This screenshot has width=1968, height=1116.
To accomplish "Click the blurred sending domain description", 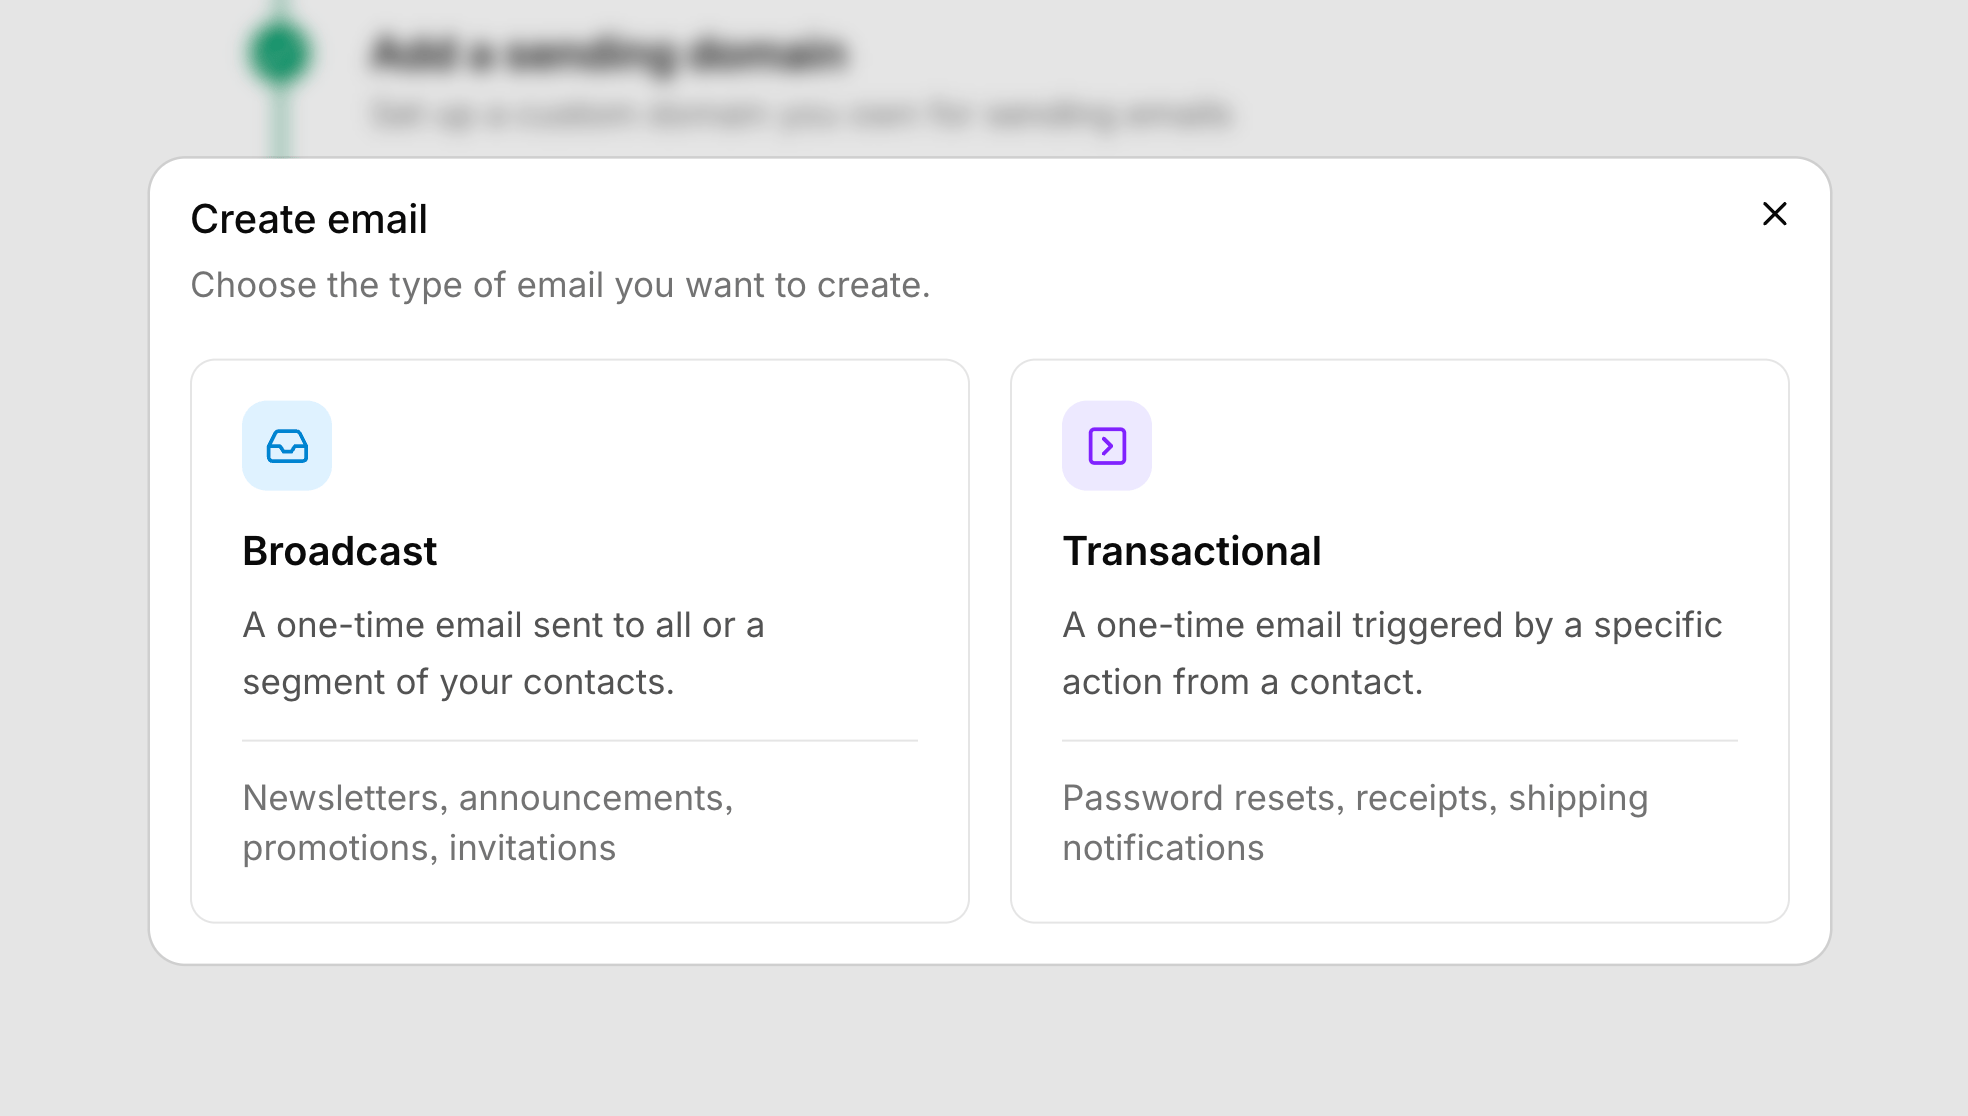I will [802, 113].
